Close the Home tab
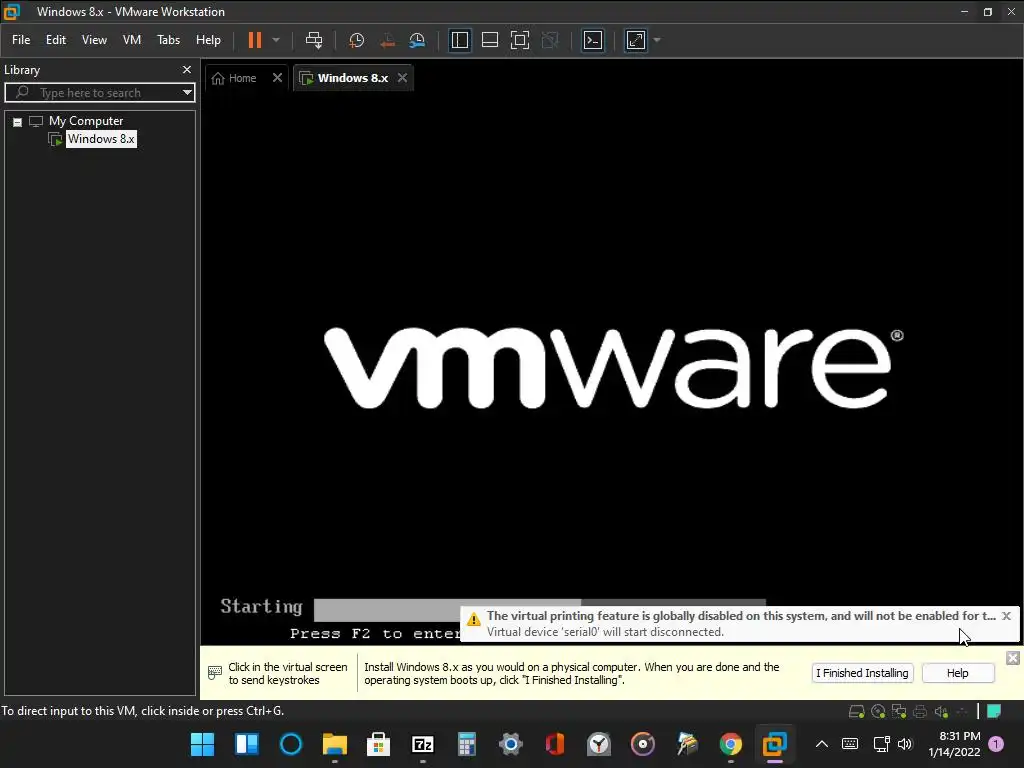 [278, 78]
